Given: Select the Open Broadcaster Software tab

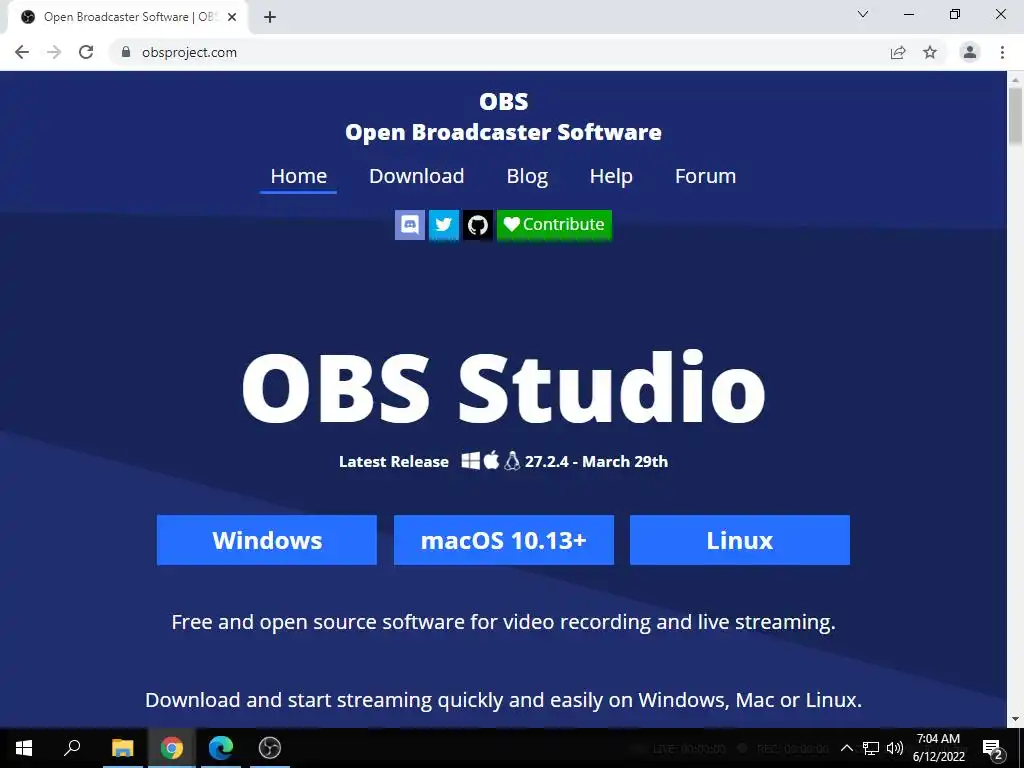Looking at the screenshot, I should (127, 17).
